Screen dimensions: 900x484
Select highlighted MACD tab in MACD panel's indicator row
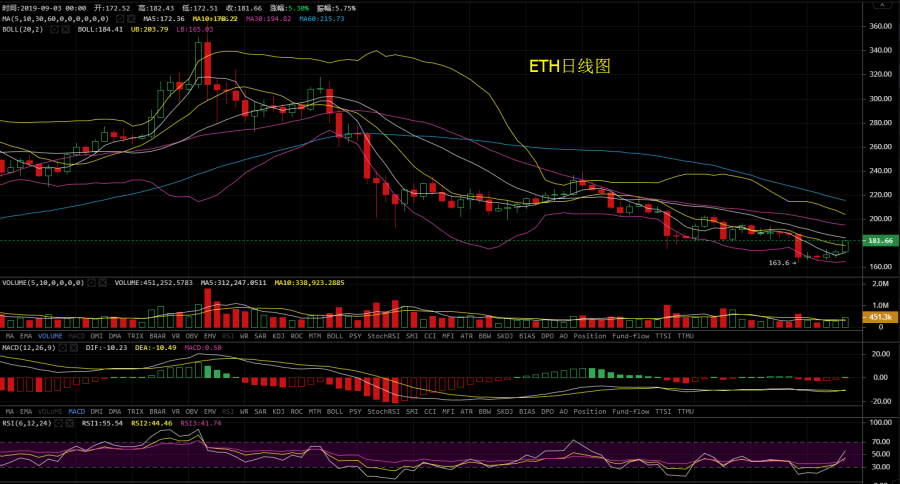click(76, 412)
